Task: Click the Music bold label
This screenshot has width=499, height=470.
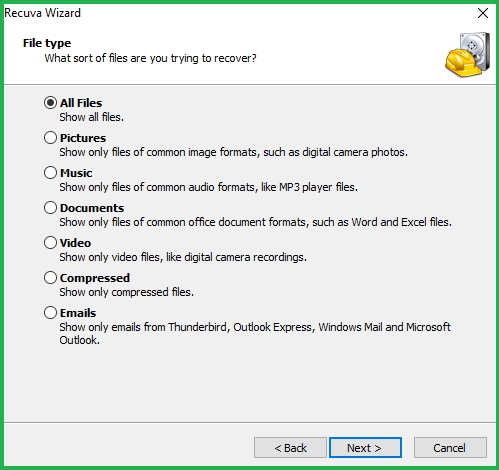Action: (76, 173)
